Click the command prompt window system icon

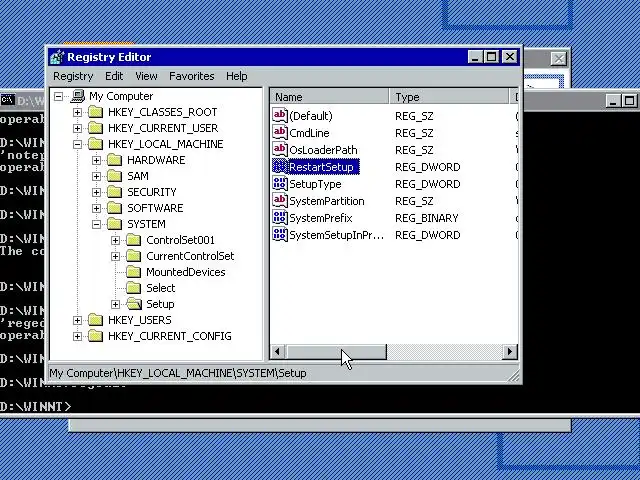point(7,100)
